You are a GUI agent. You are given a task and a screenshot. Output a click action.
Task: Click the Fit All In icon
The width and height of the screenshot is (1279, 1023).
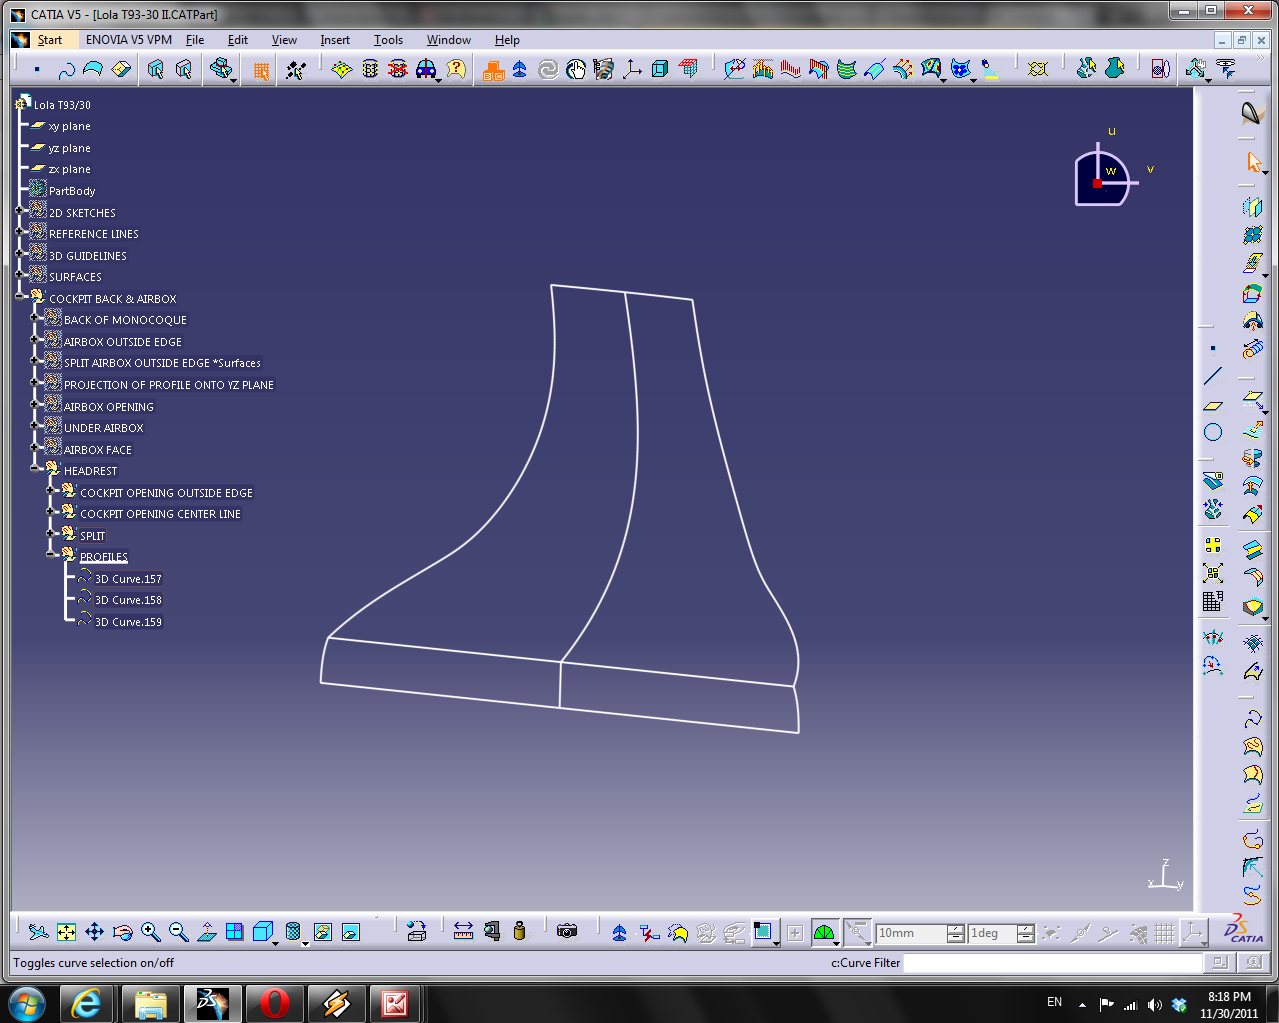(x=66, y=932)
